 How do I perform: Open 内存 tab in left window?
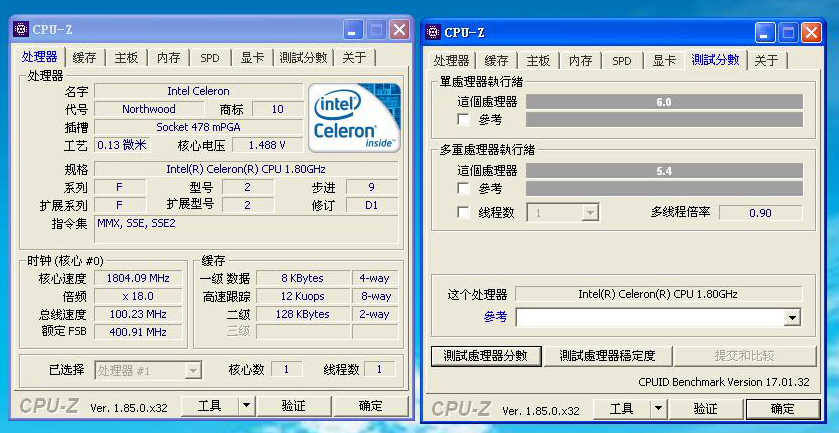(168, 58)
